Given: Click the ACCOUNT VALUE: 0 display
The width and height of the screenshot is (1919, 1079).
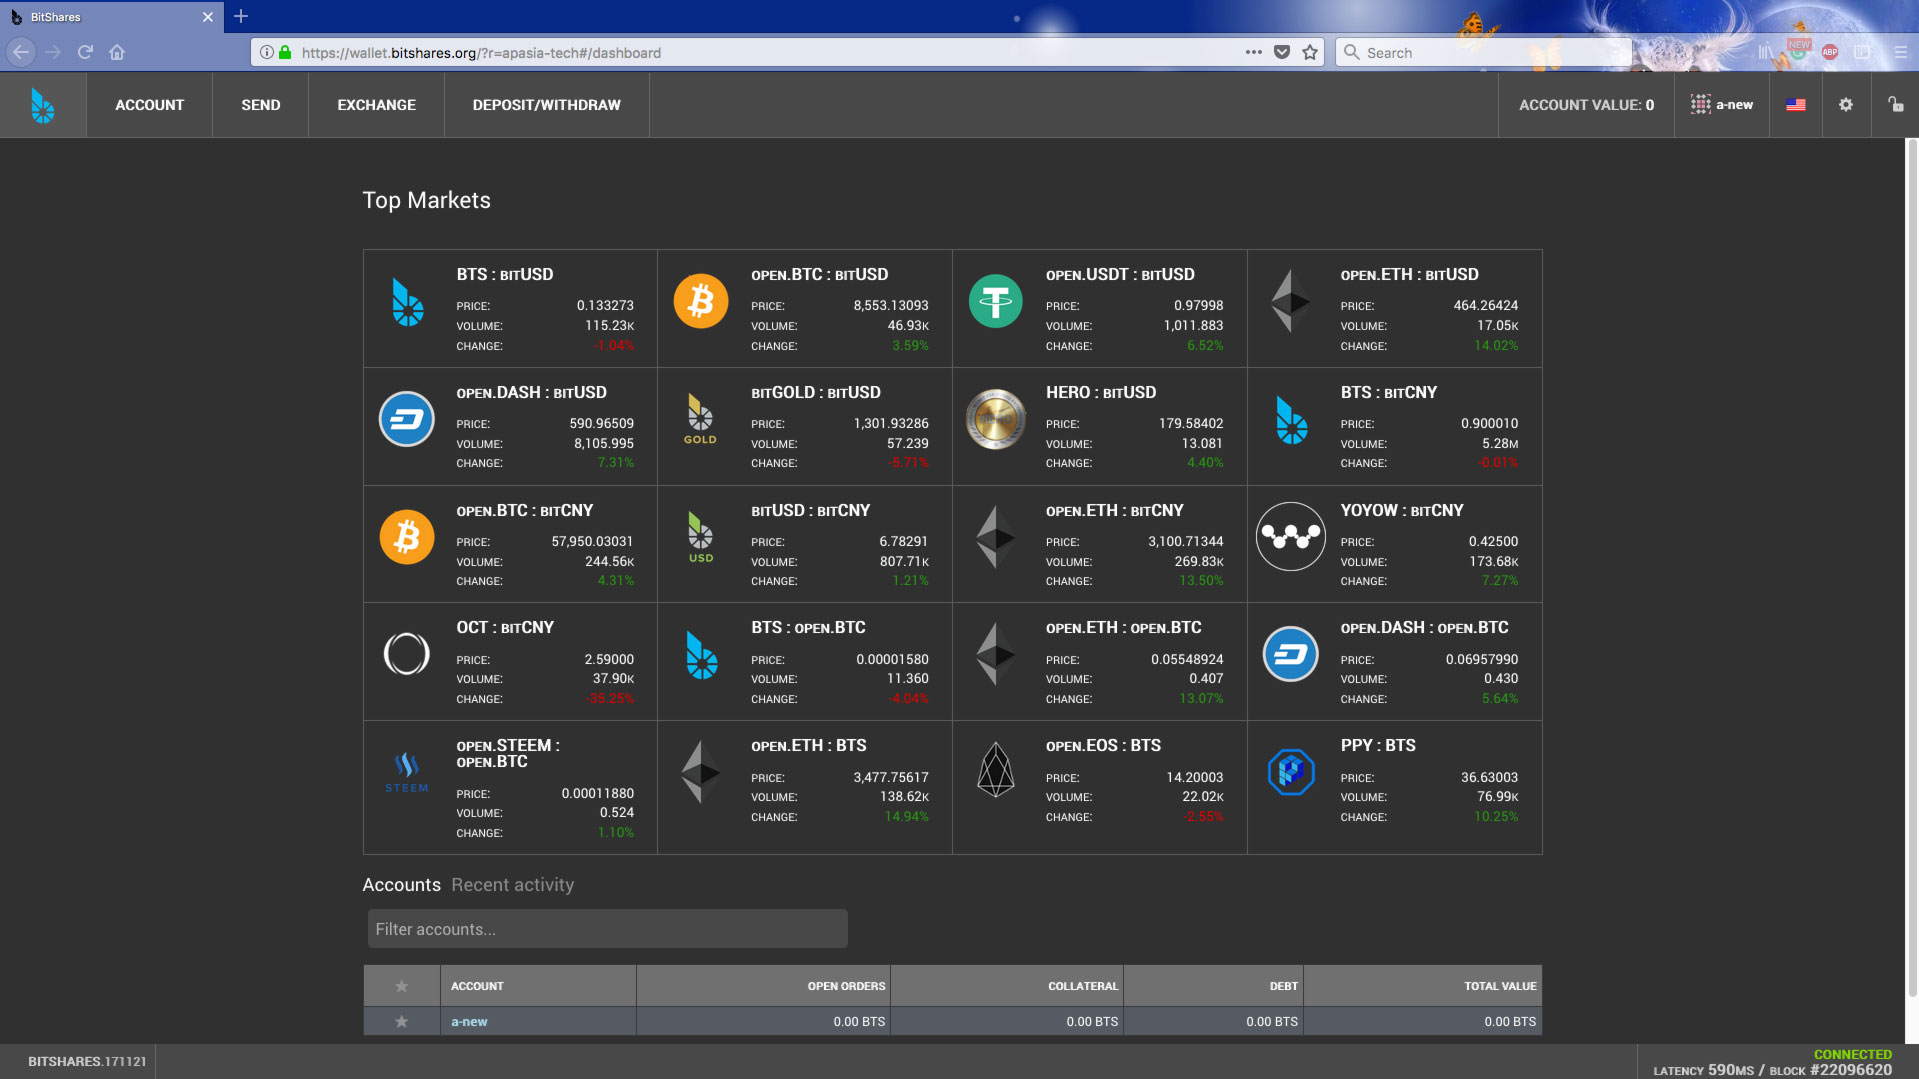Looking at the screenshot, I should pos(1587,105).
